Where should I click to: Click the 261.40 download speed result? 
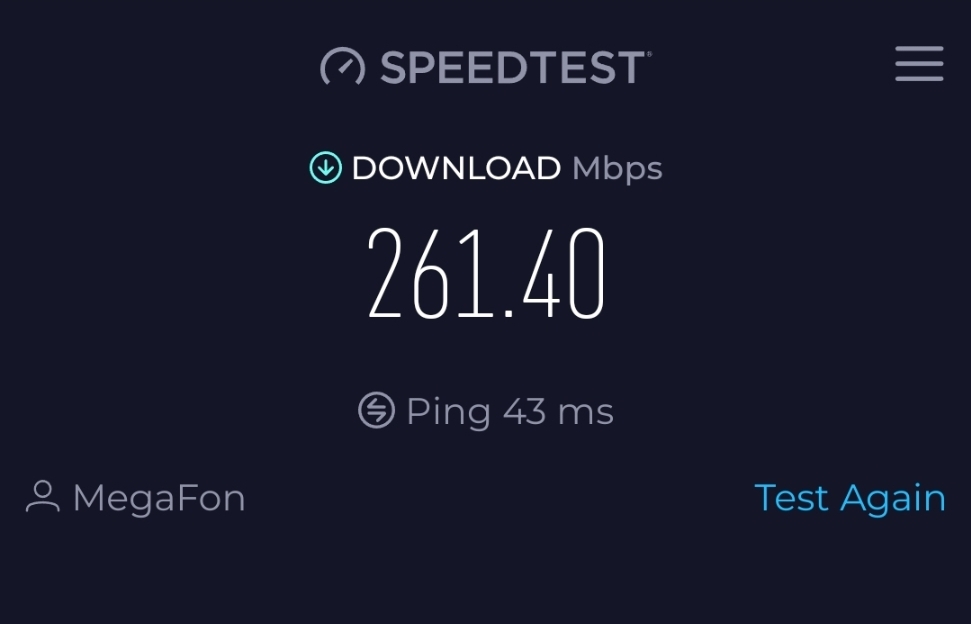(486, 273)
